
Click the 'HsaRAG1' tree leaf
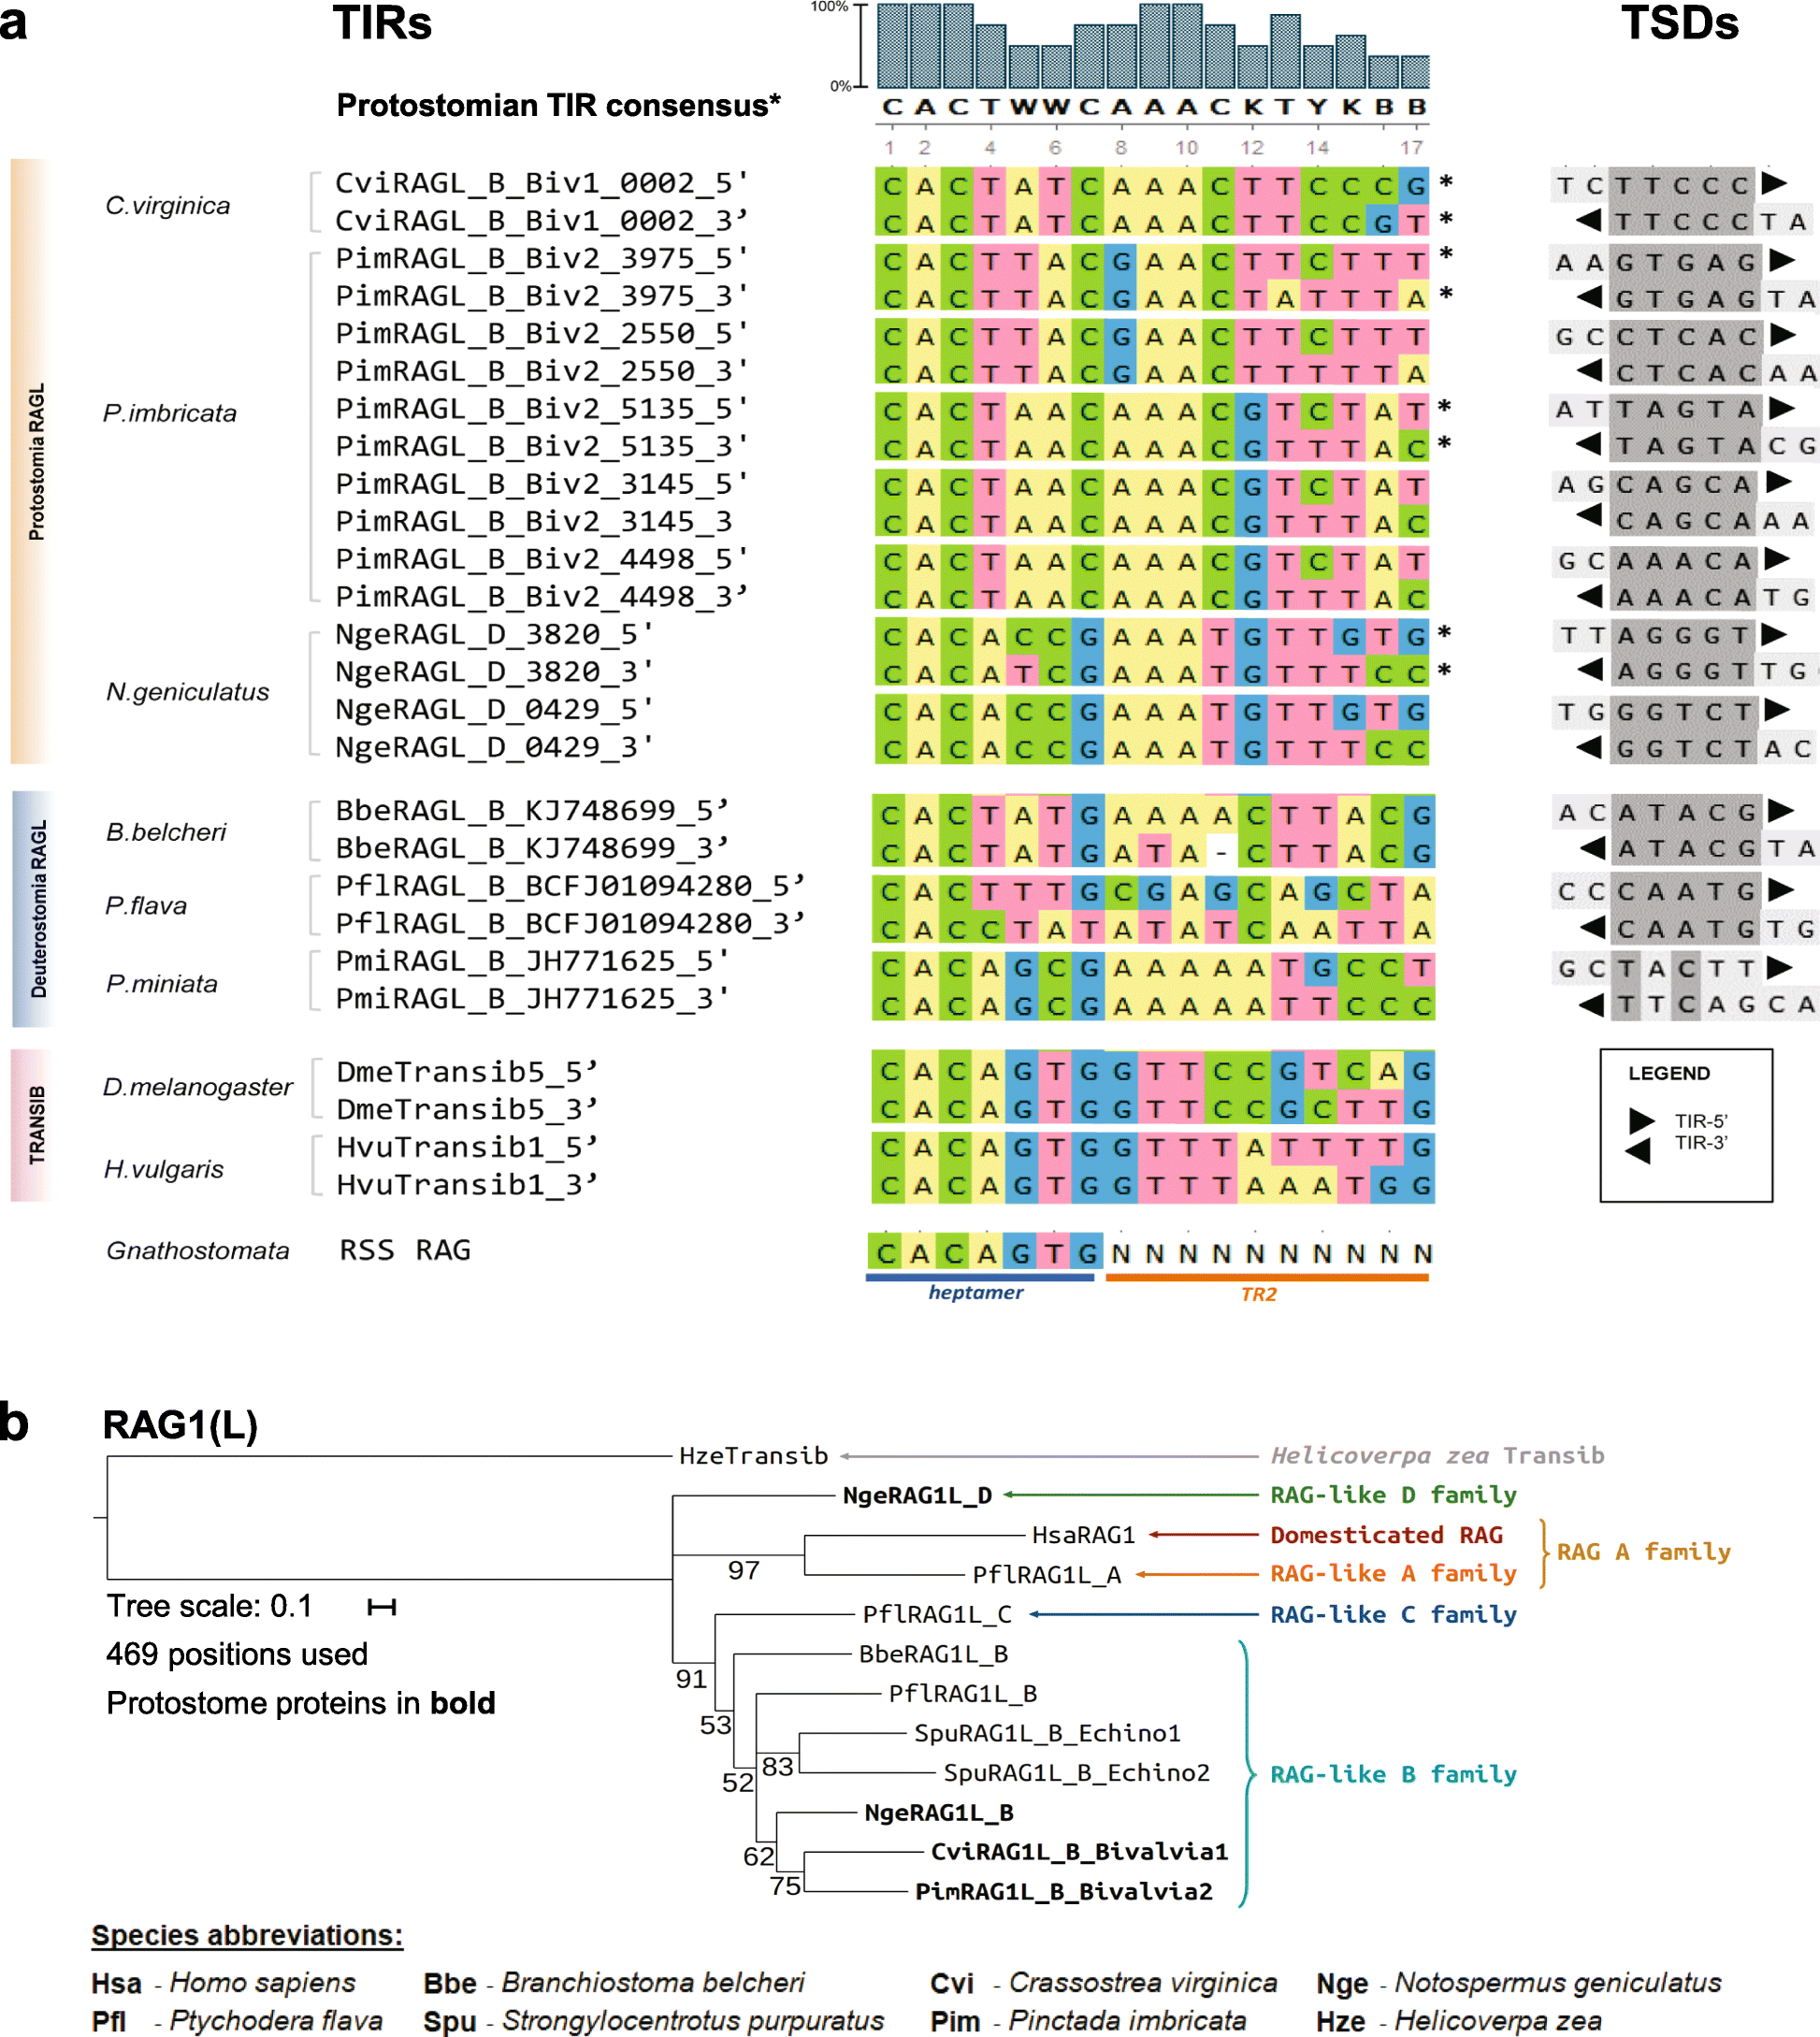tap(1084, 1535)
